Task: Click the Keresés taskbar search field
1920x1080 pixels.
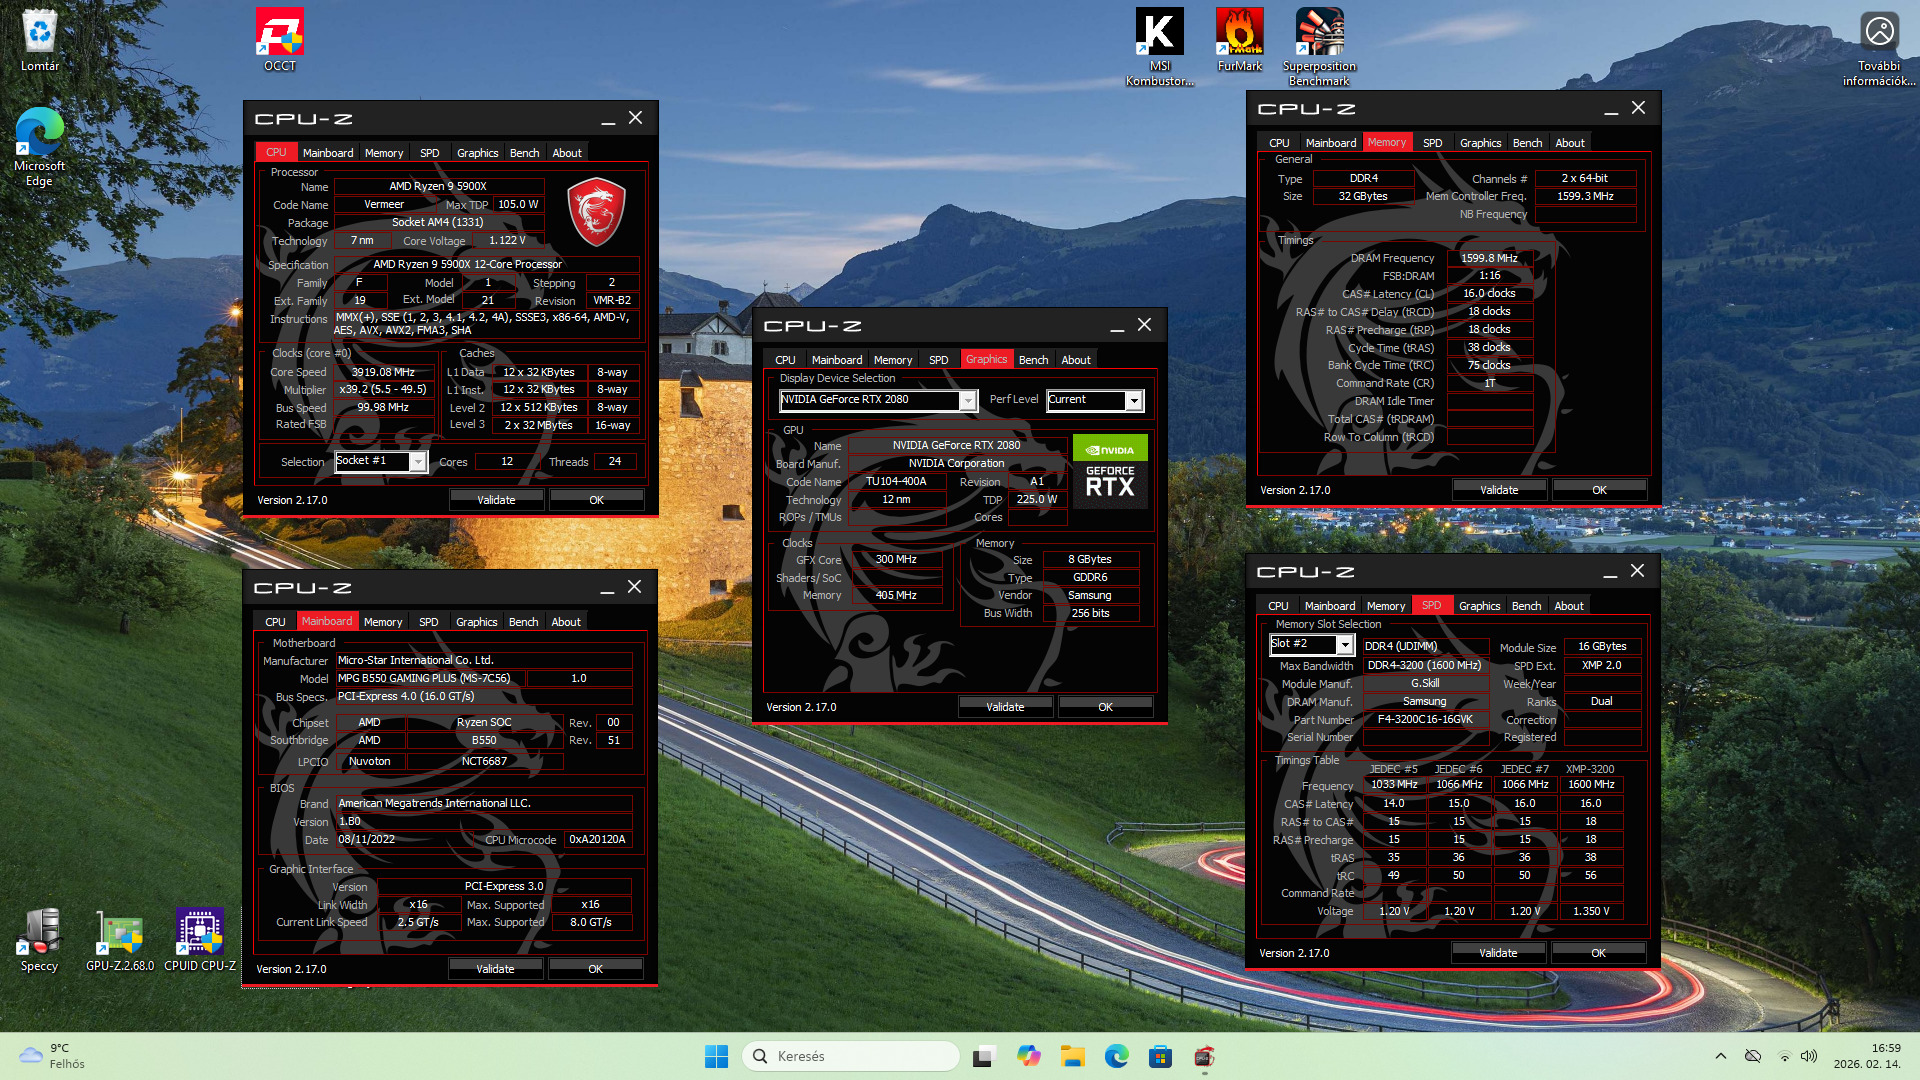Action: 850,1056
